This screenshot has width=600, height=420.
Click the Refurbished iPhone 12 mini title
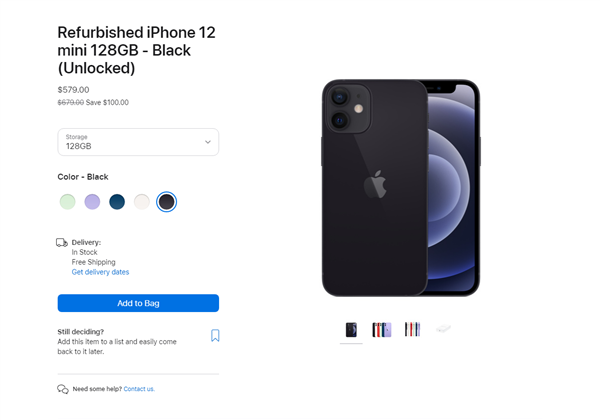tap(137, 50)
